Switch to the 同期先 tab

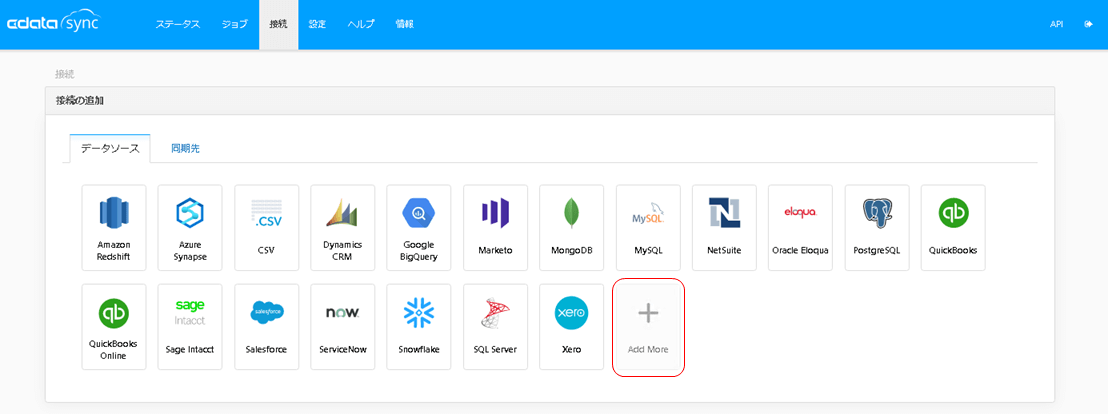pos(185,148)
